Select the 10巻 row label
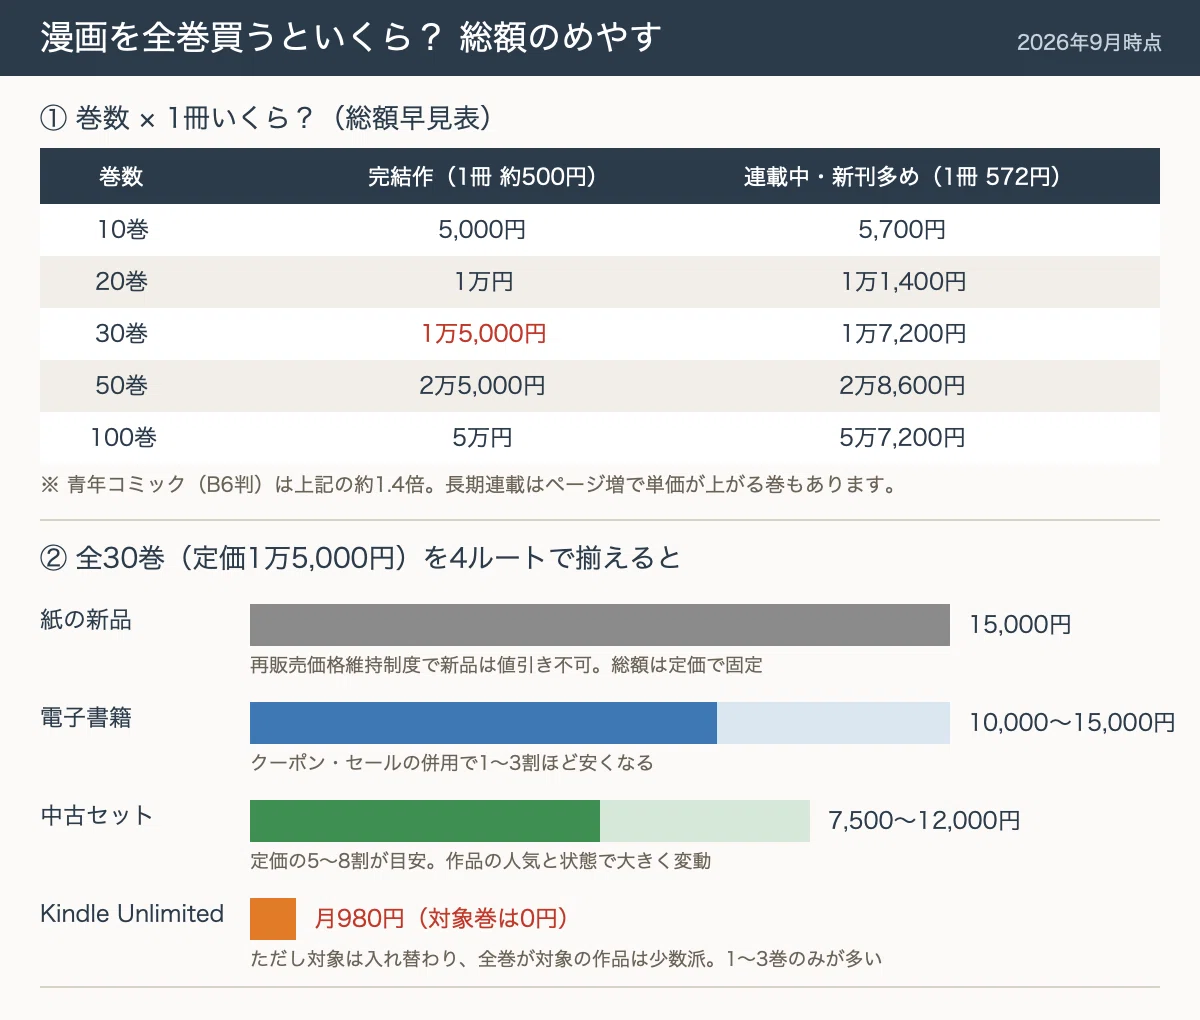Screen dimensions: 1200x1020 point(122,230)
